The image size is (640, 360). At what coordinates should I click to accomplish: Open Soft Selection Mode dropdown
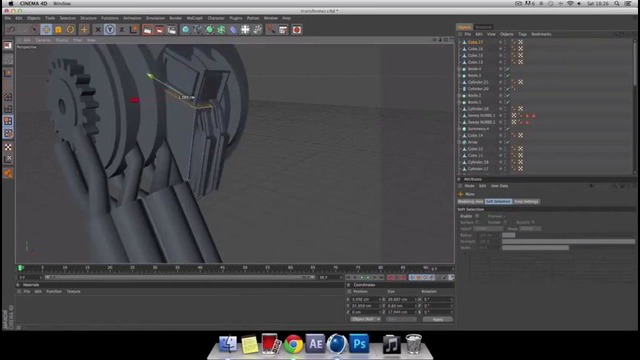tap(530, 229)
